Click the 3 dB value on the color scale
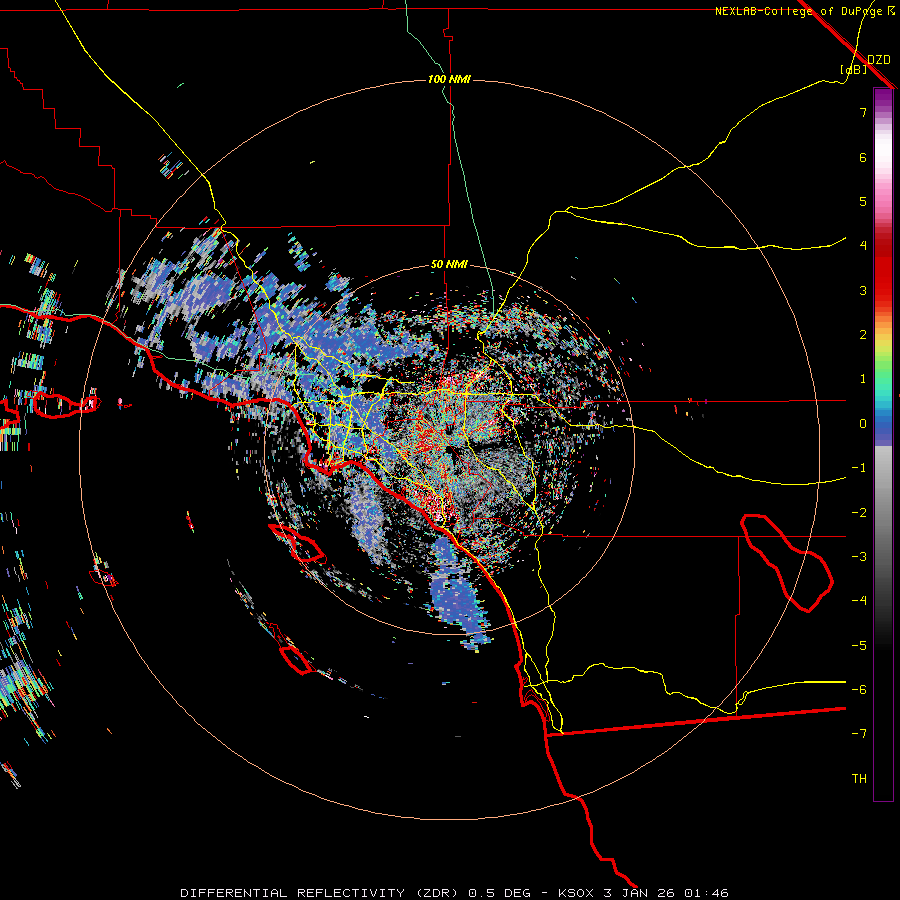Viewport: 900px width, 900px height. point(863,290)
